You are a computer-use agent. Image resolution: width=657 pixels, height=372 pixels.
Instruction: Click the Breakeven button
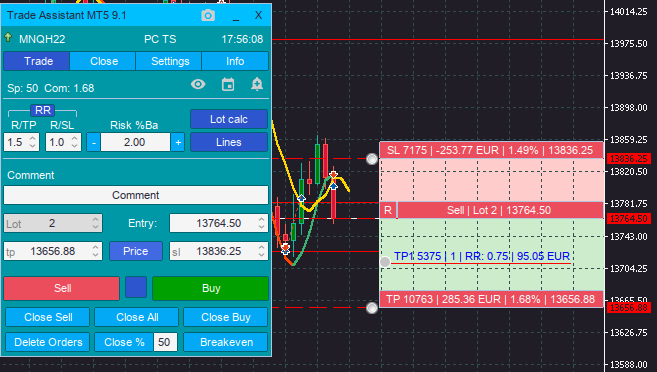(x=225, y=342)
